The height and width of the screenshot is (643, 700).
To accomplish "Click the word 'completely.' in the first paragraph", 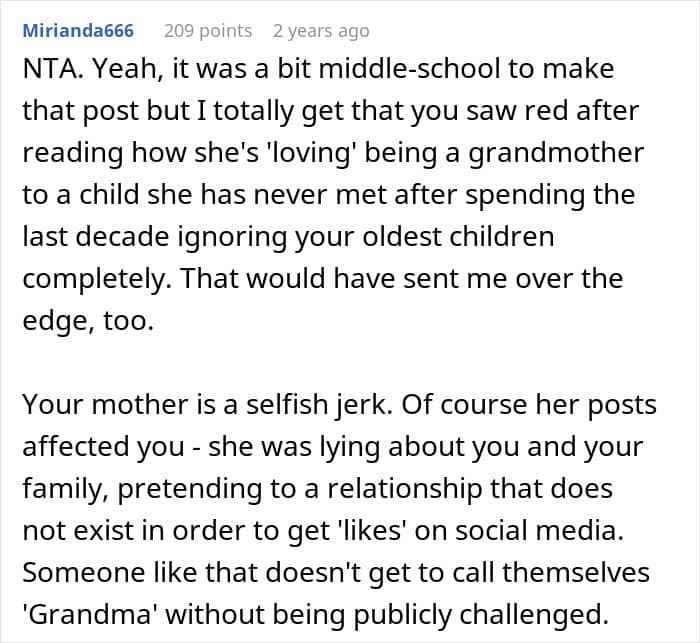I will point(97,278).
